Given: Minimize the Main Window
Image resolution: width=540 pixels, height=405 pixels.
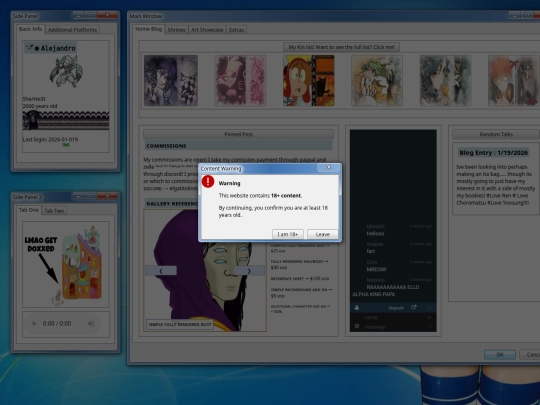Looking at the screenshot, I should (515, 15).
